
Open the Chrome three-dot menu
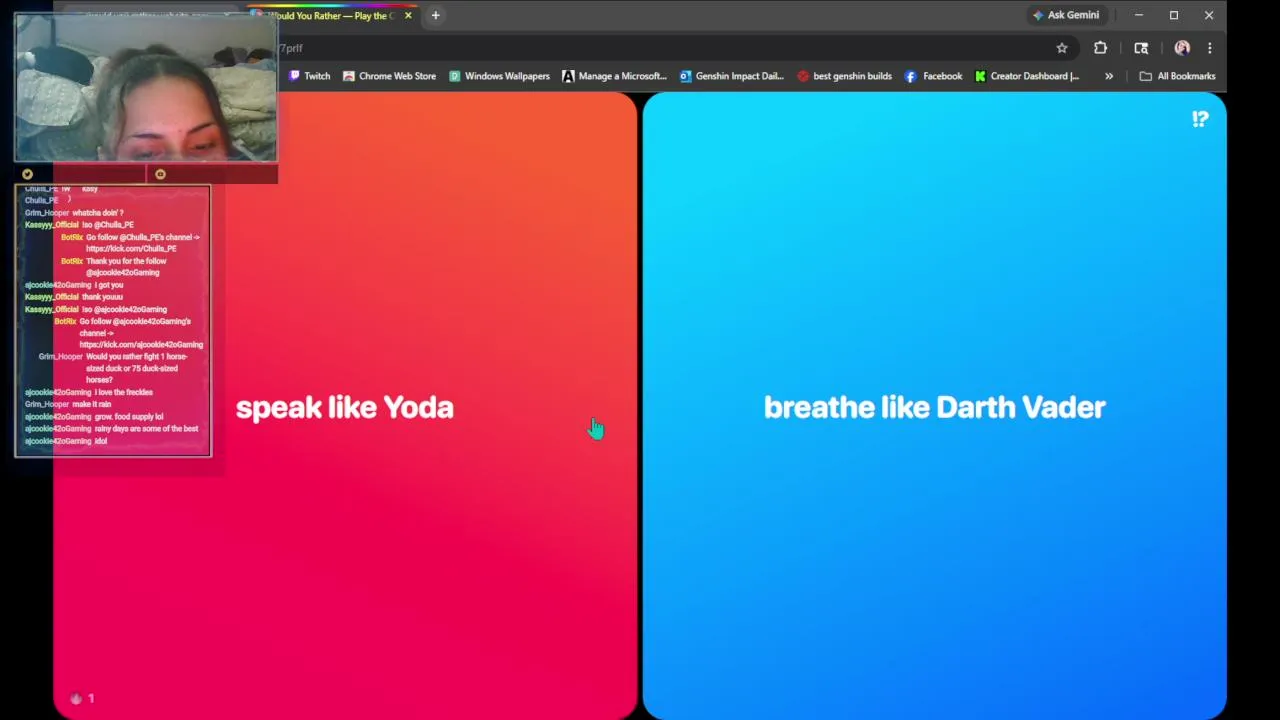click(x=1209, y=48)
